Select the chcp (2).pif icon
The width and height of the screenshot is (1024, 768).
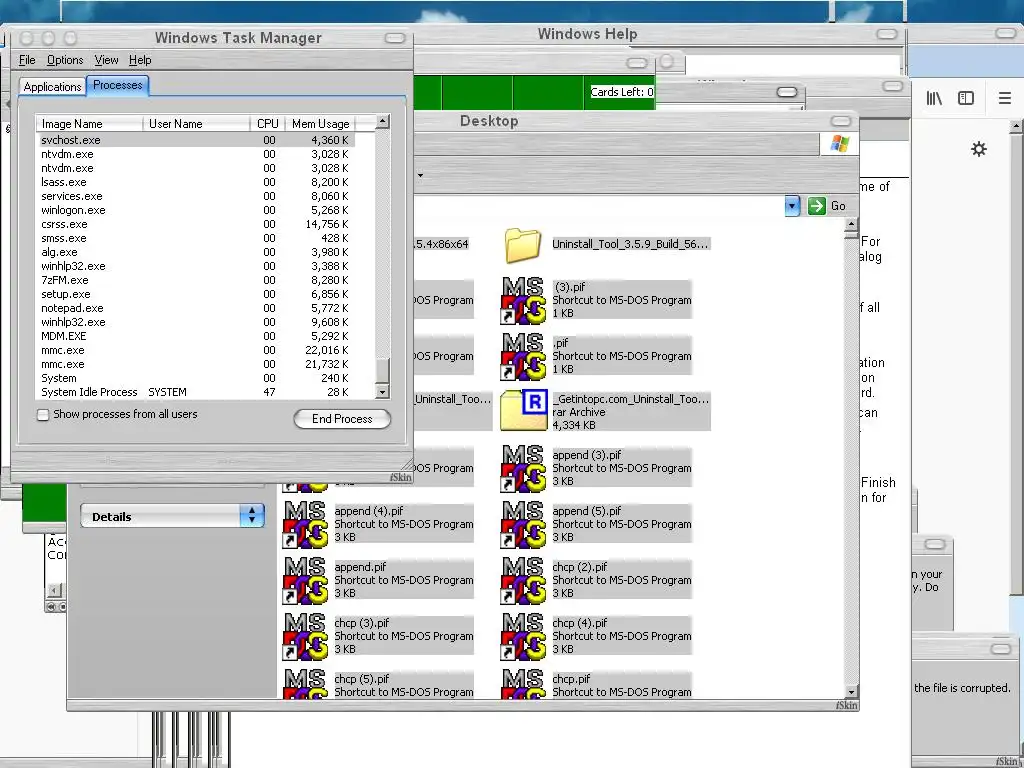[x=522, y=581]
